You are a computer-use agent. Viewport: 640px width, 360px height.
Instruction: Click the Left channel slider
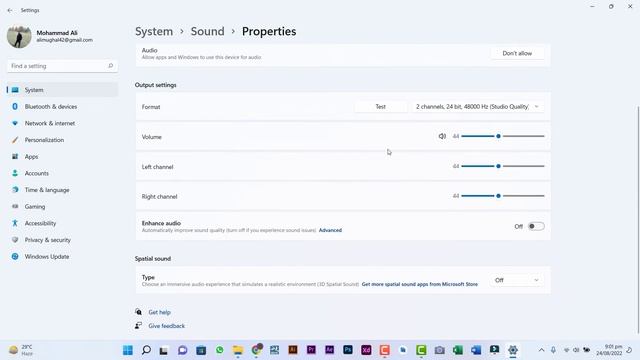point(503,166)
